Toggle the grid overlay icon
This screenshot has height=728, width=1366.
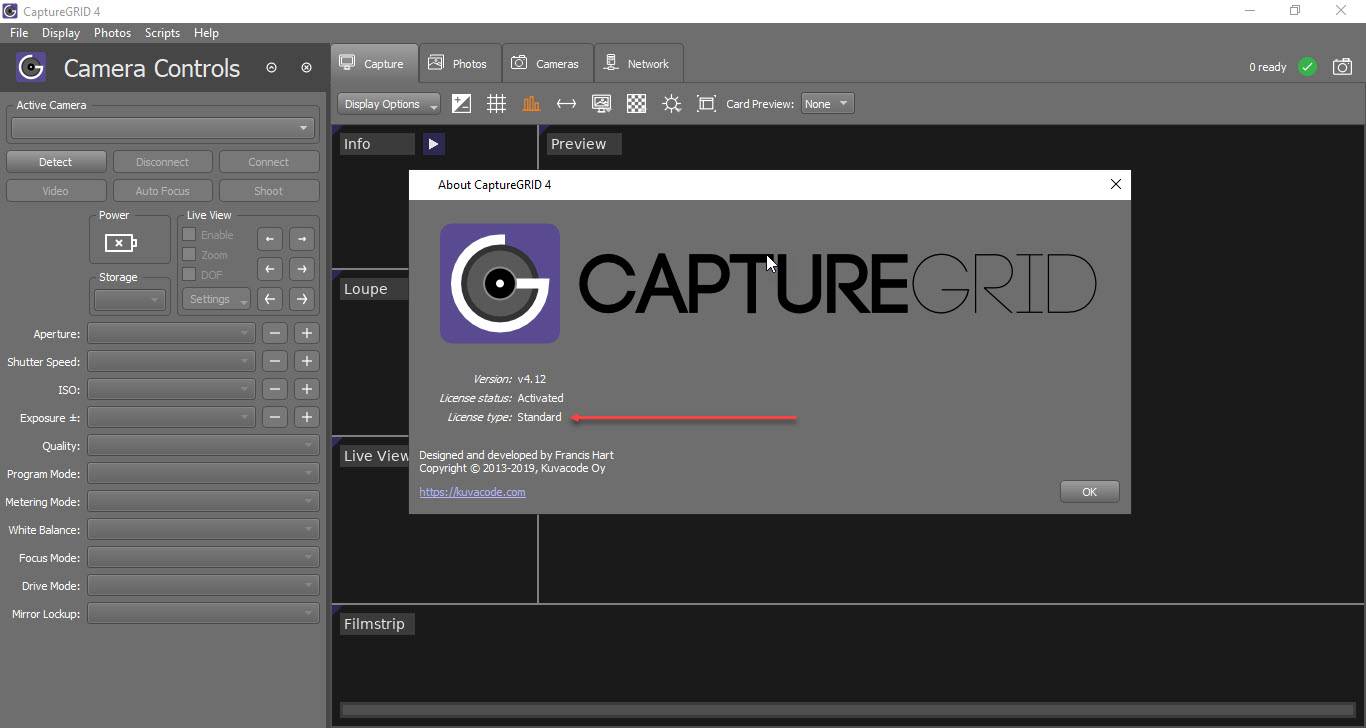pyautogui.click(x=496, y=104)
